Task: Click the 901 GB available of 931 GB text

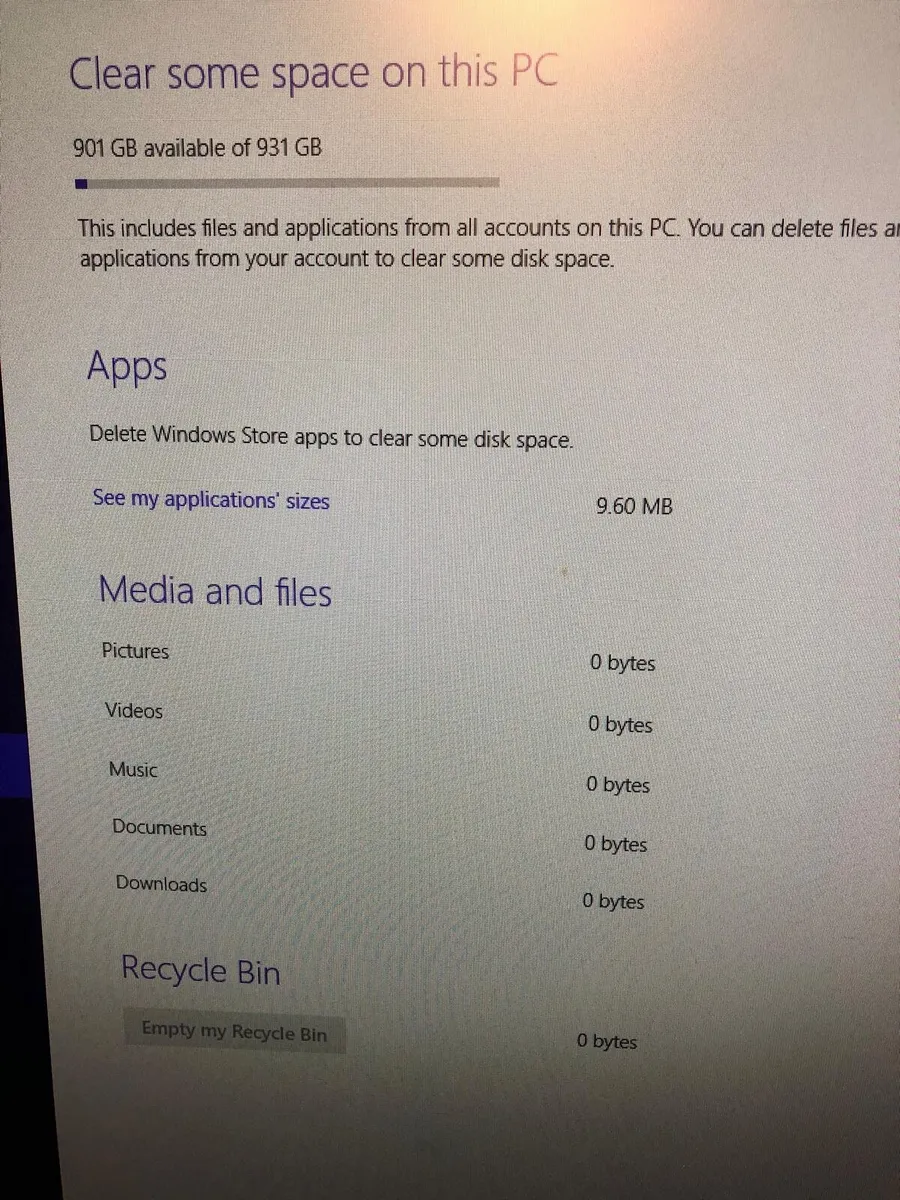Action: point(198,148)
